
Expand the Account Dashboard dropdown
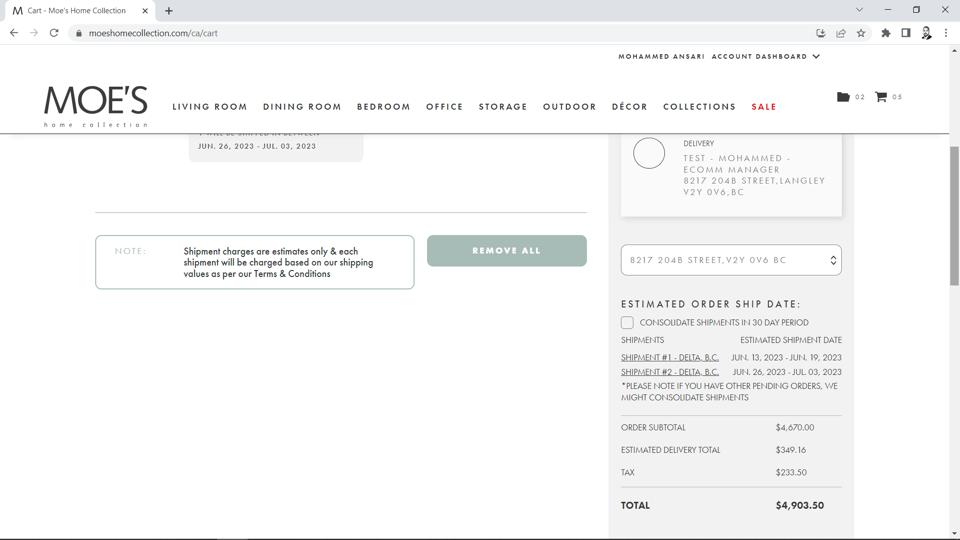765,56
